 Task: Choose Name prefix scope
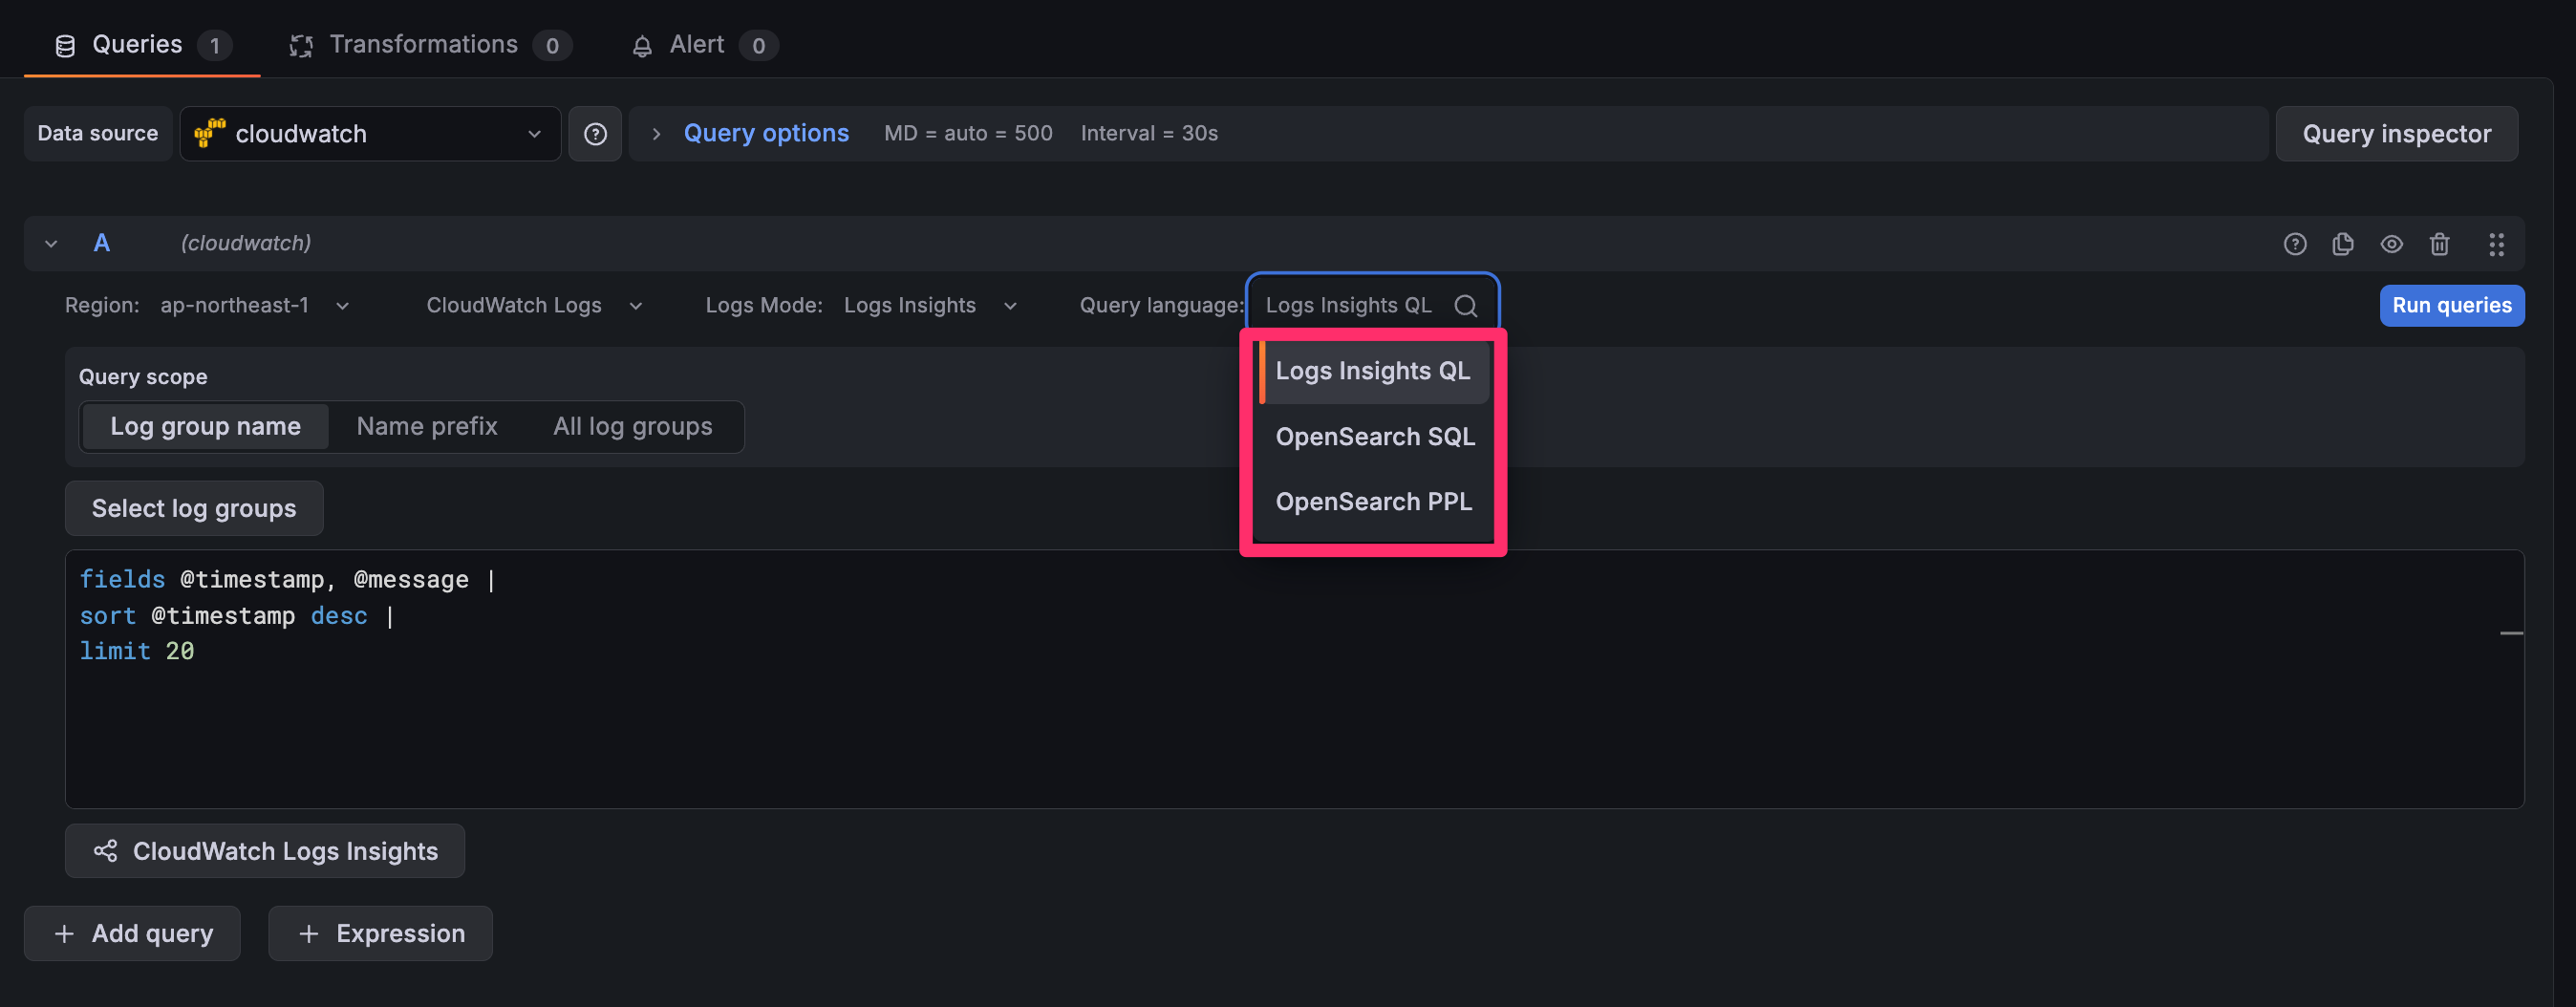click(427, 427)
